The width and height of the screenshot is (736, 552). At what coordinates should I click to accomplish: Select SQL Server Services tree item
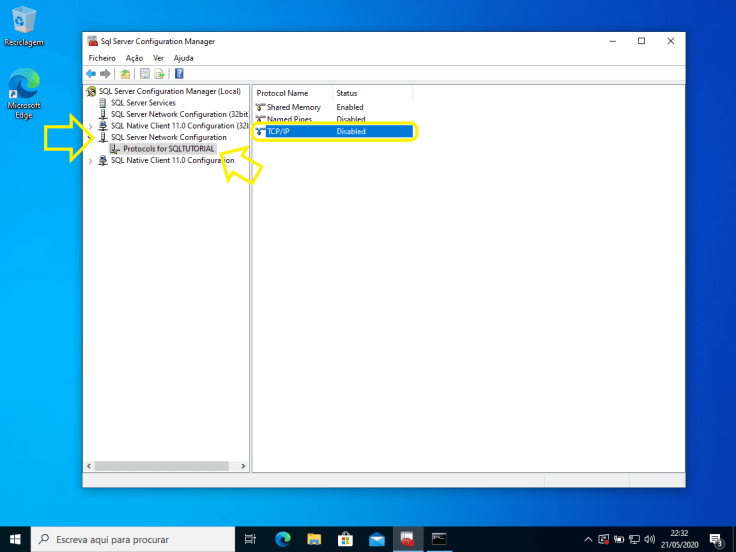click(143, 103)
